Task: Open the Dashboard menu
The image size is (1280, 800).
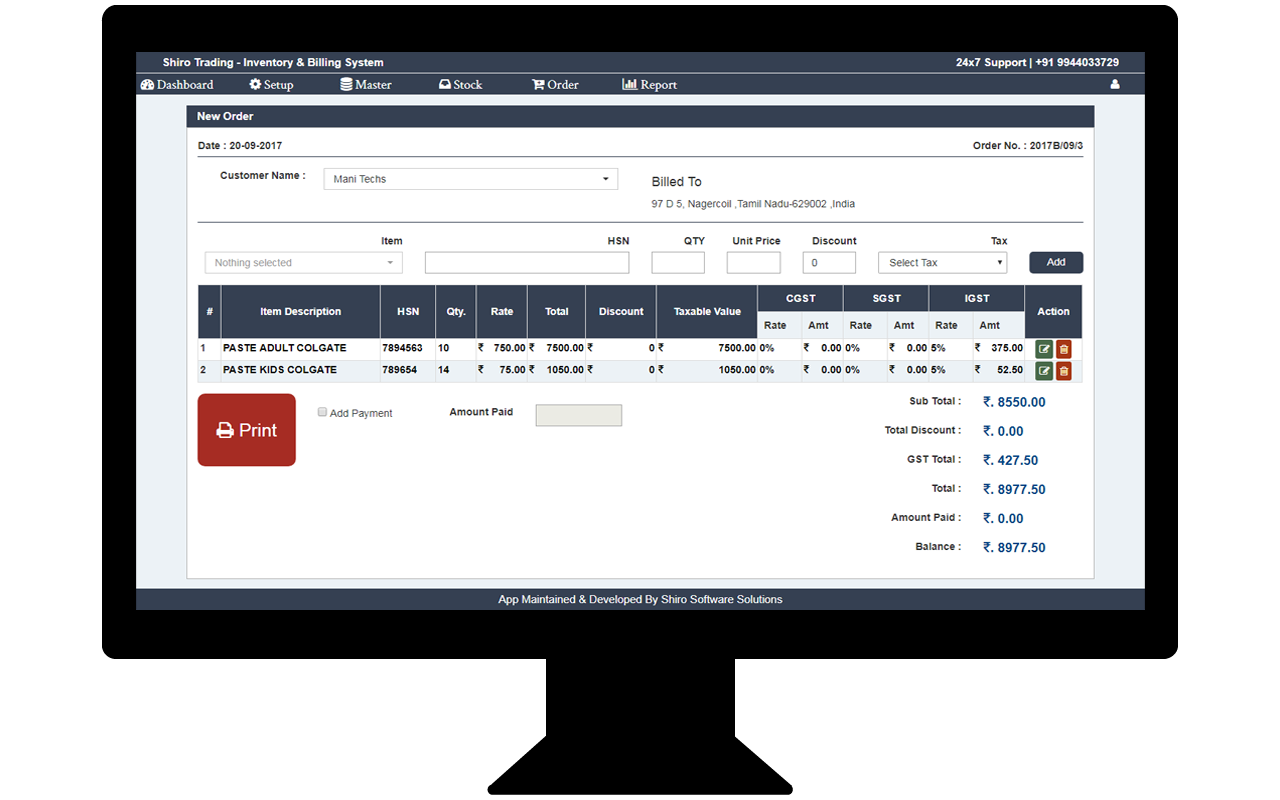Action: click(177, 85)
